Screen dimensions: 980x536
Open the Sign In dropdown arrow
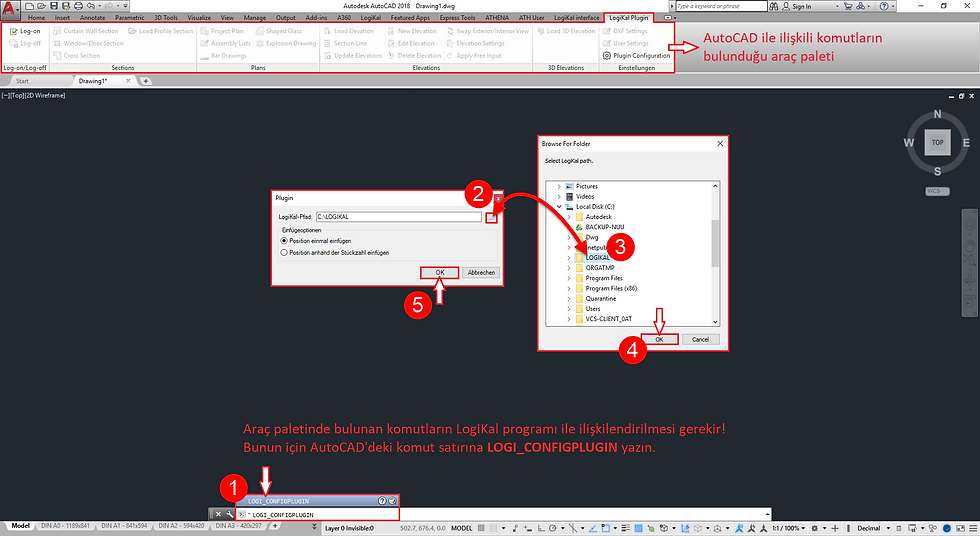838,6
